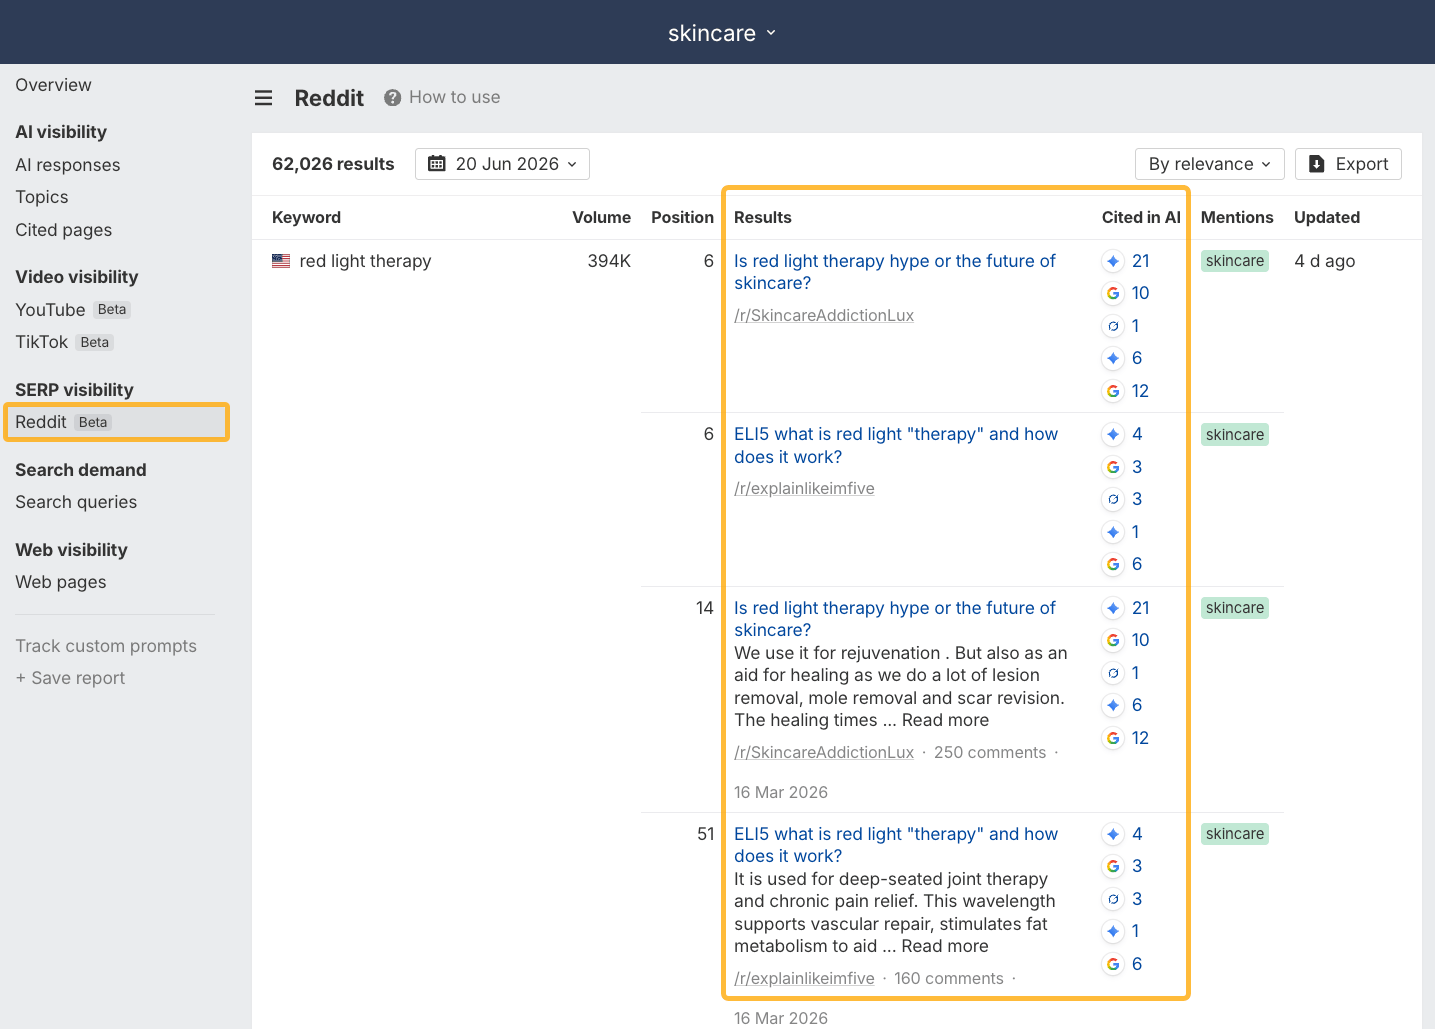Click the Export download icon
This screenshot has width=1435, height=1029.
(1317, 164)
